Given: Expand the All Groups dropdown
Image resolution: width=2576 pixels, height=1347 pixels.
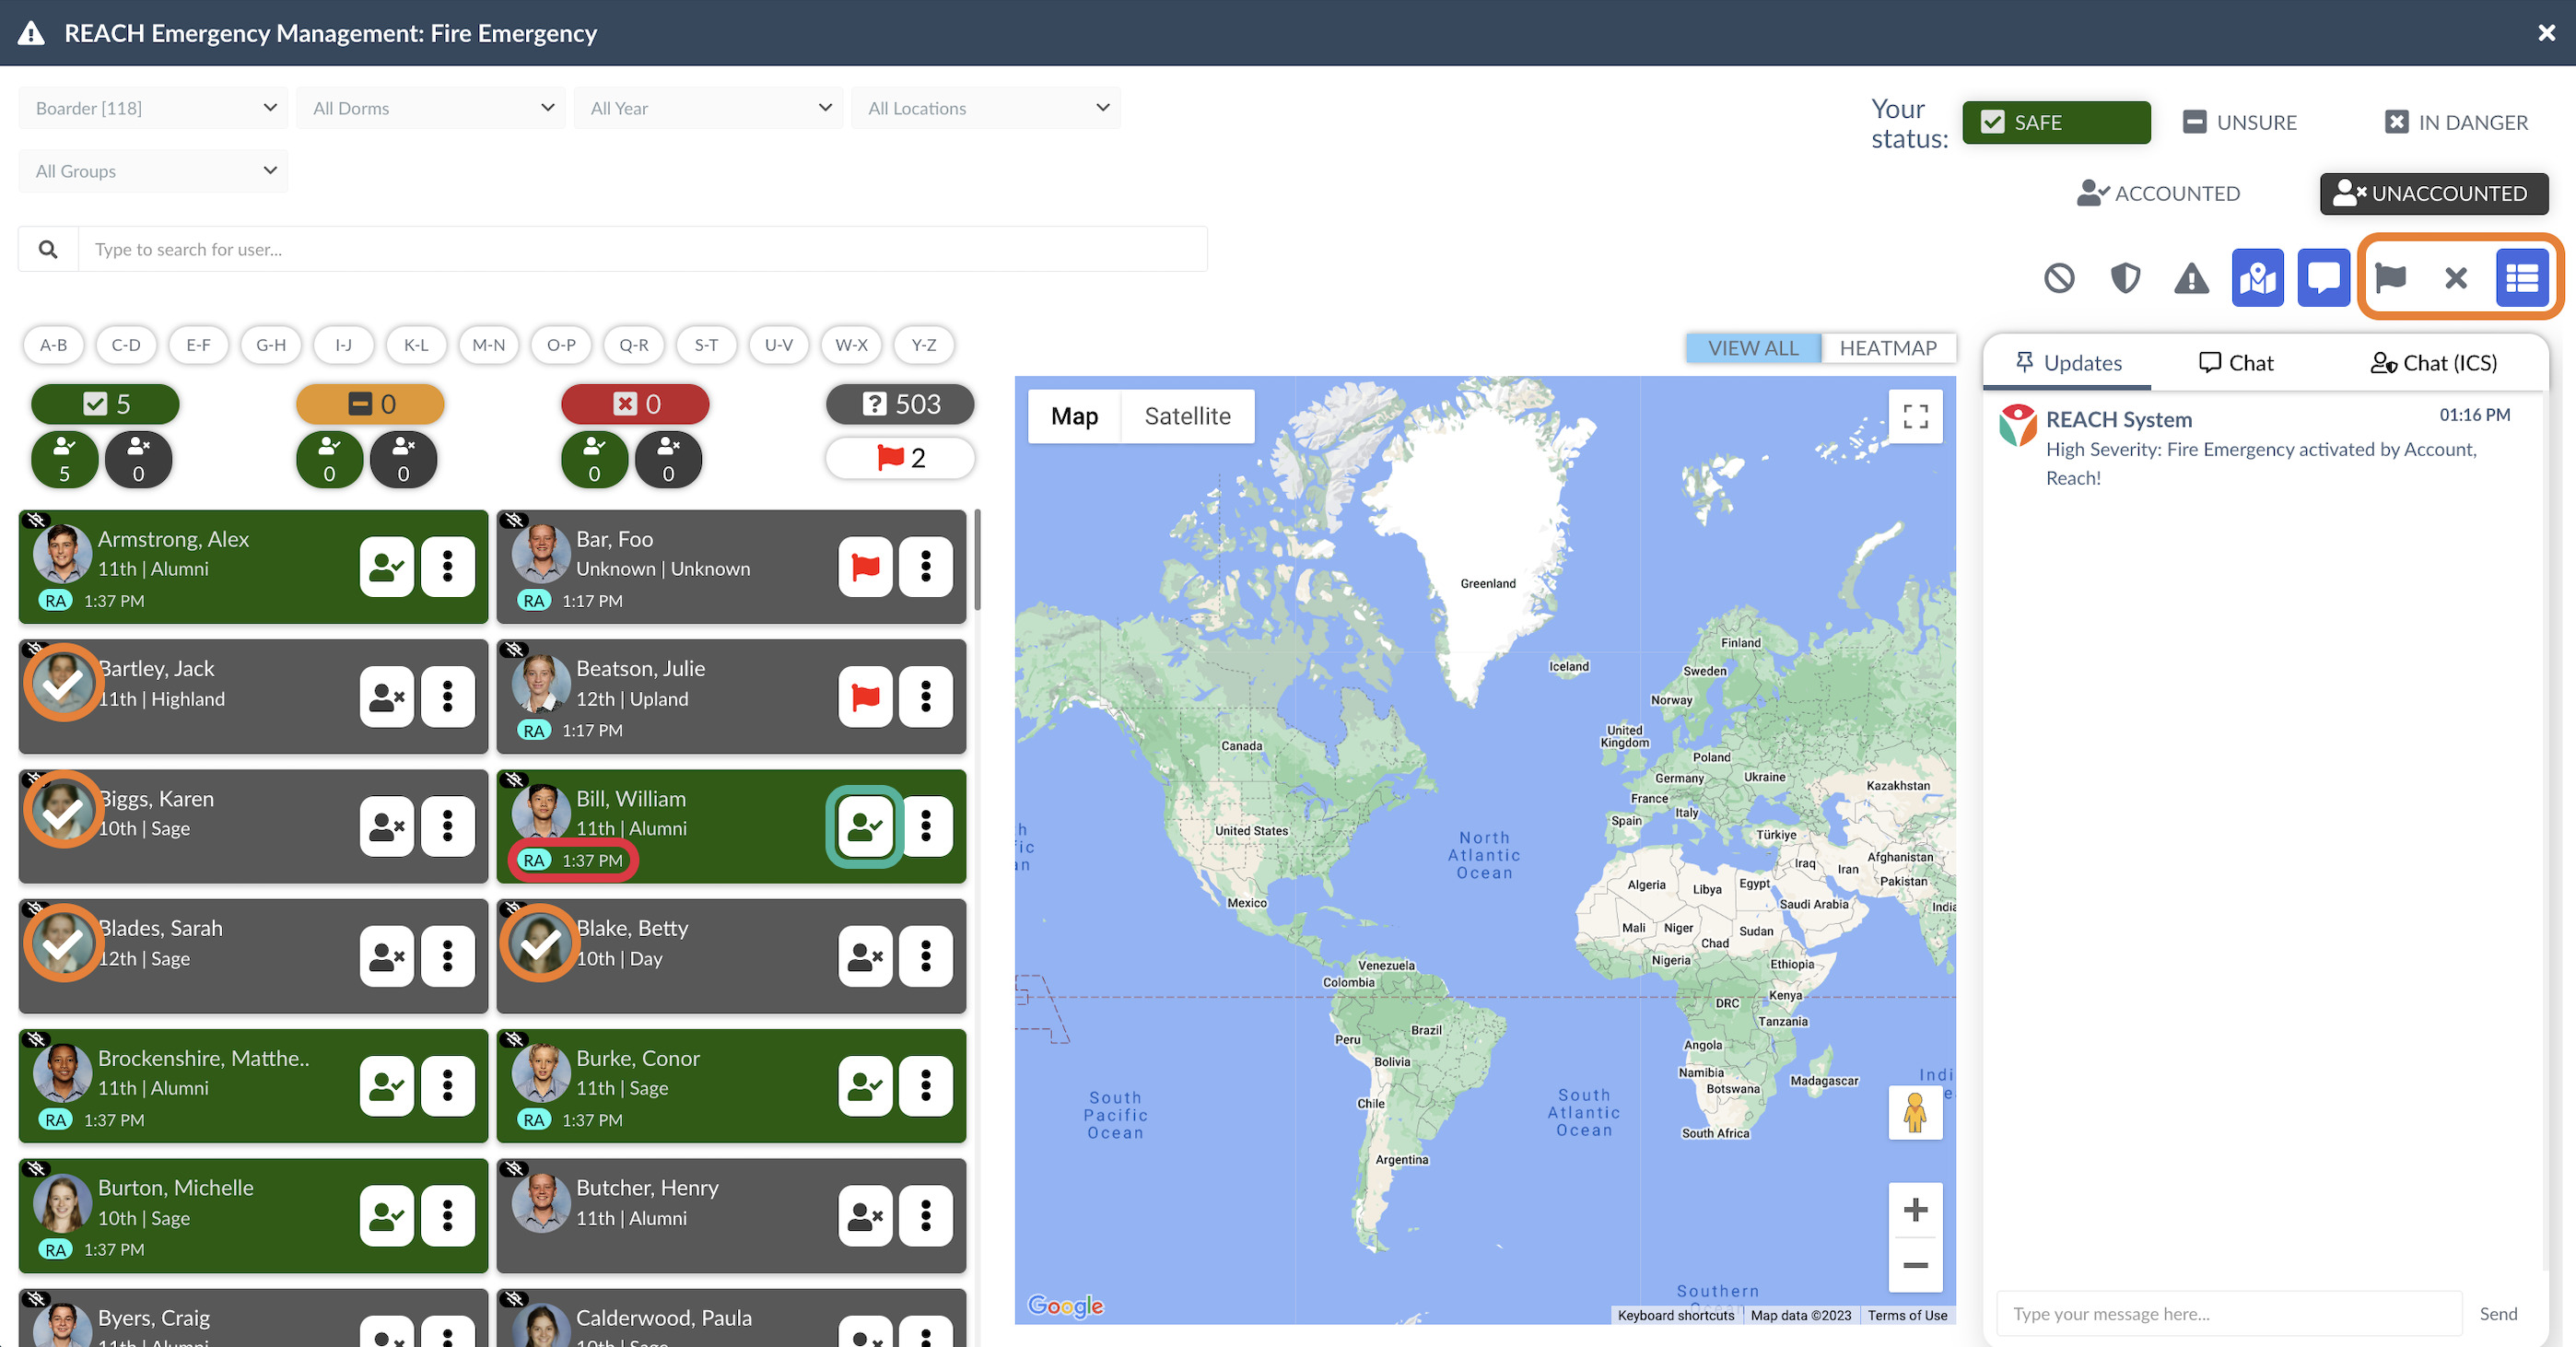Looking at the screenshot, I should 154,171.
